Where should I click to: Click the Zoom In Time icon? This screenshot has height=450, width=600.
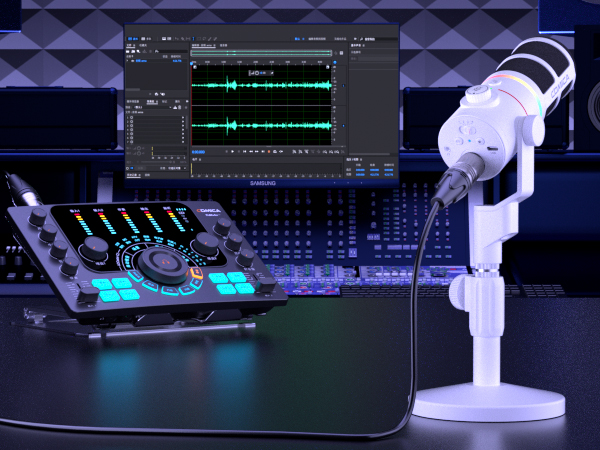[307, 152]
